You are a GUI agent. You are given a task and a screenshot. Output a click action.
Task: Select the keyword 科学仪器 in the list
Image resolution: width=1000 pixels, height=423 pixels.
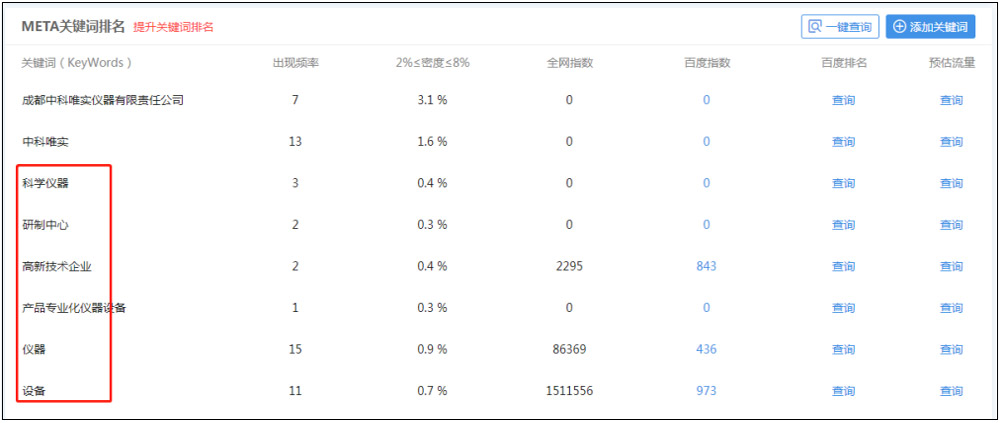point(46,183)
